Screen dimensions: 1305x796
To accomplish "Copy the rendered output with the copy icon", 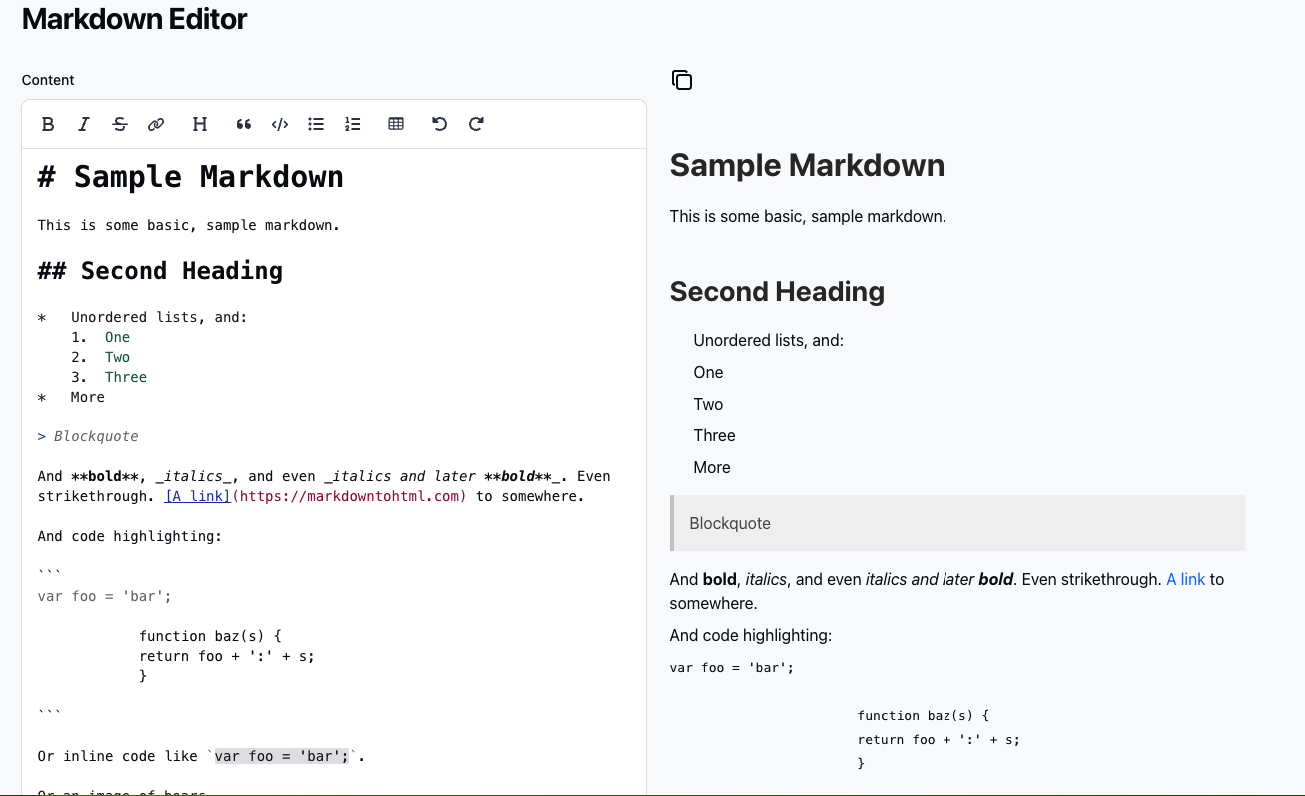I will [682, 80].
